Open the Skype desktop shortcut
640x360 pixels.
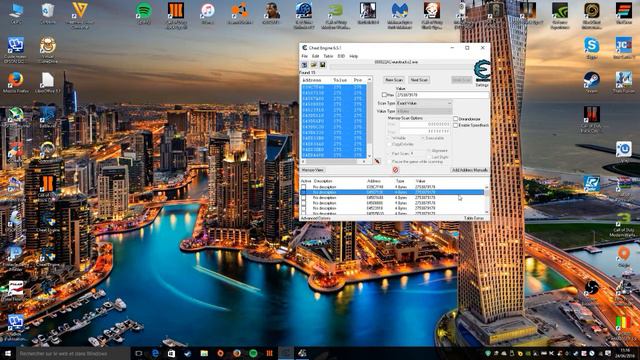[x=591, y=48]
